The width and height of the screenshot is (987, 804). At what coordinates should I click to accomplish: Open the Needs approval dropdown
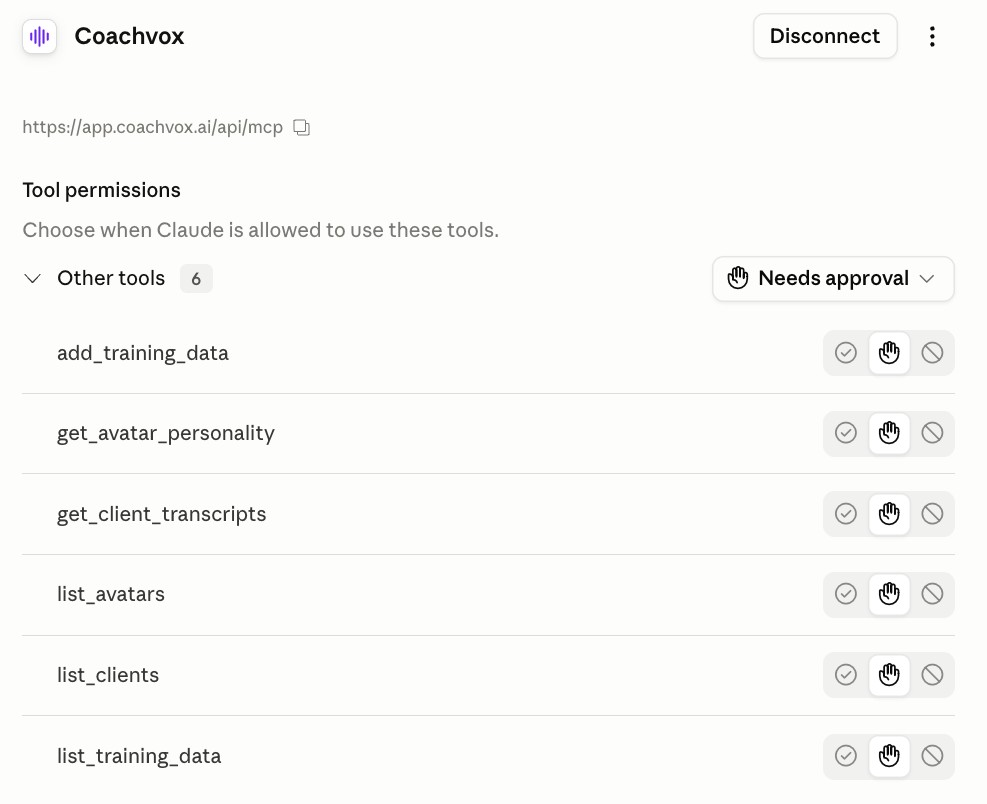[x=833, y=278]
